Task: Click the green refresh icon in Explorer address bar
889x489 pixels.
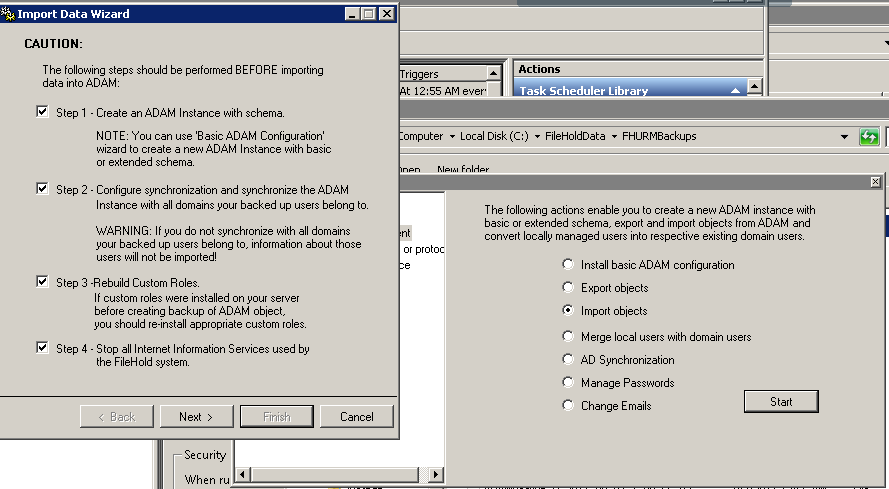Action: click(x=869, y=137)
